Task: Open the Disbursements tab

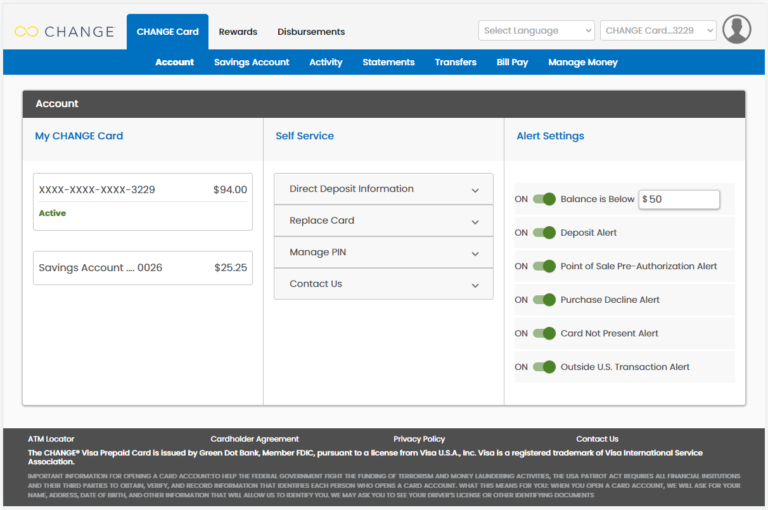Action: click(311, 32)
